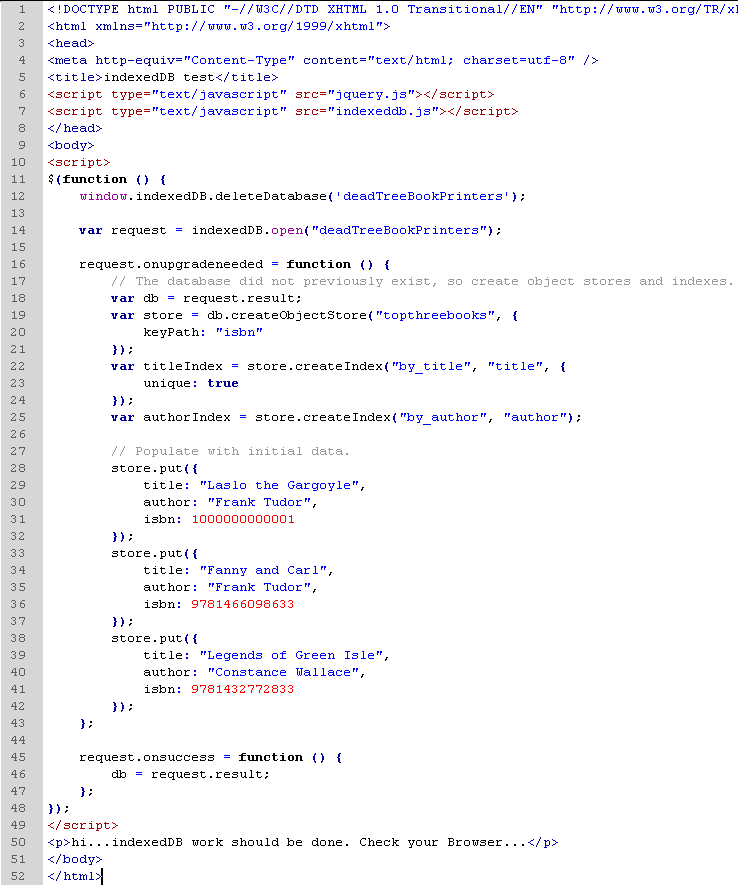Image resolution: width=738 pixels, height=885 pixels.
Task: Click comment 'Populate with initial data.'
Action: [230, 452]
